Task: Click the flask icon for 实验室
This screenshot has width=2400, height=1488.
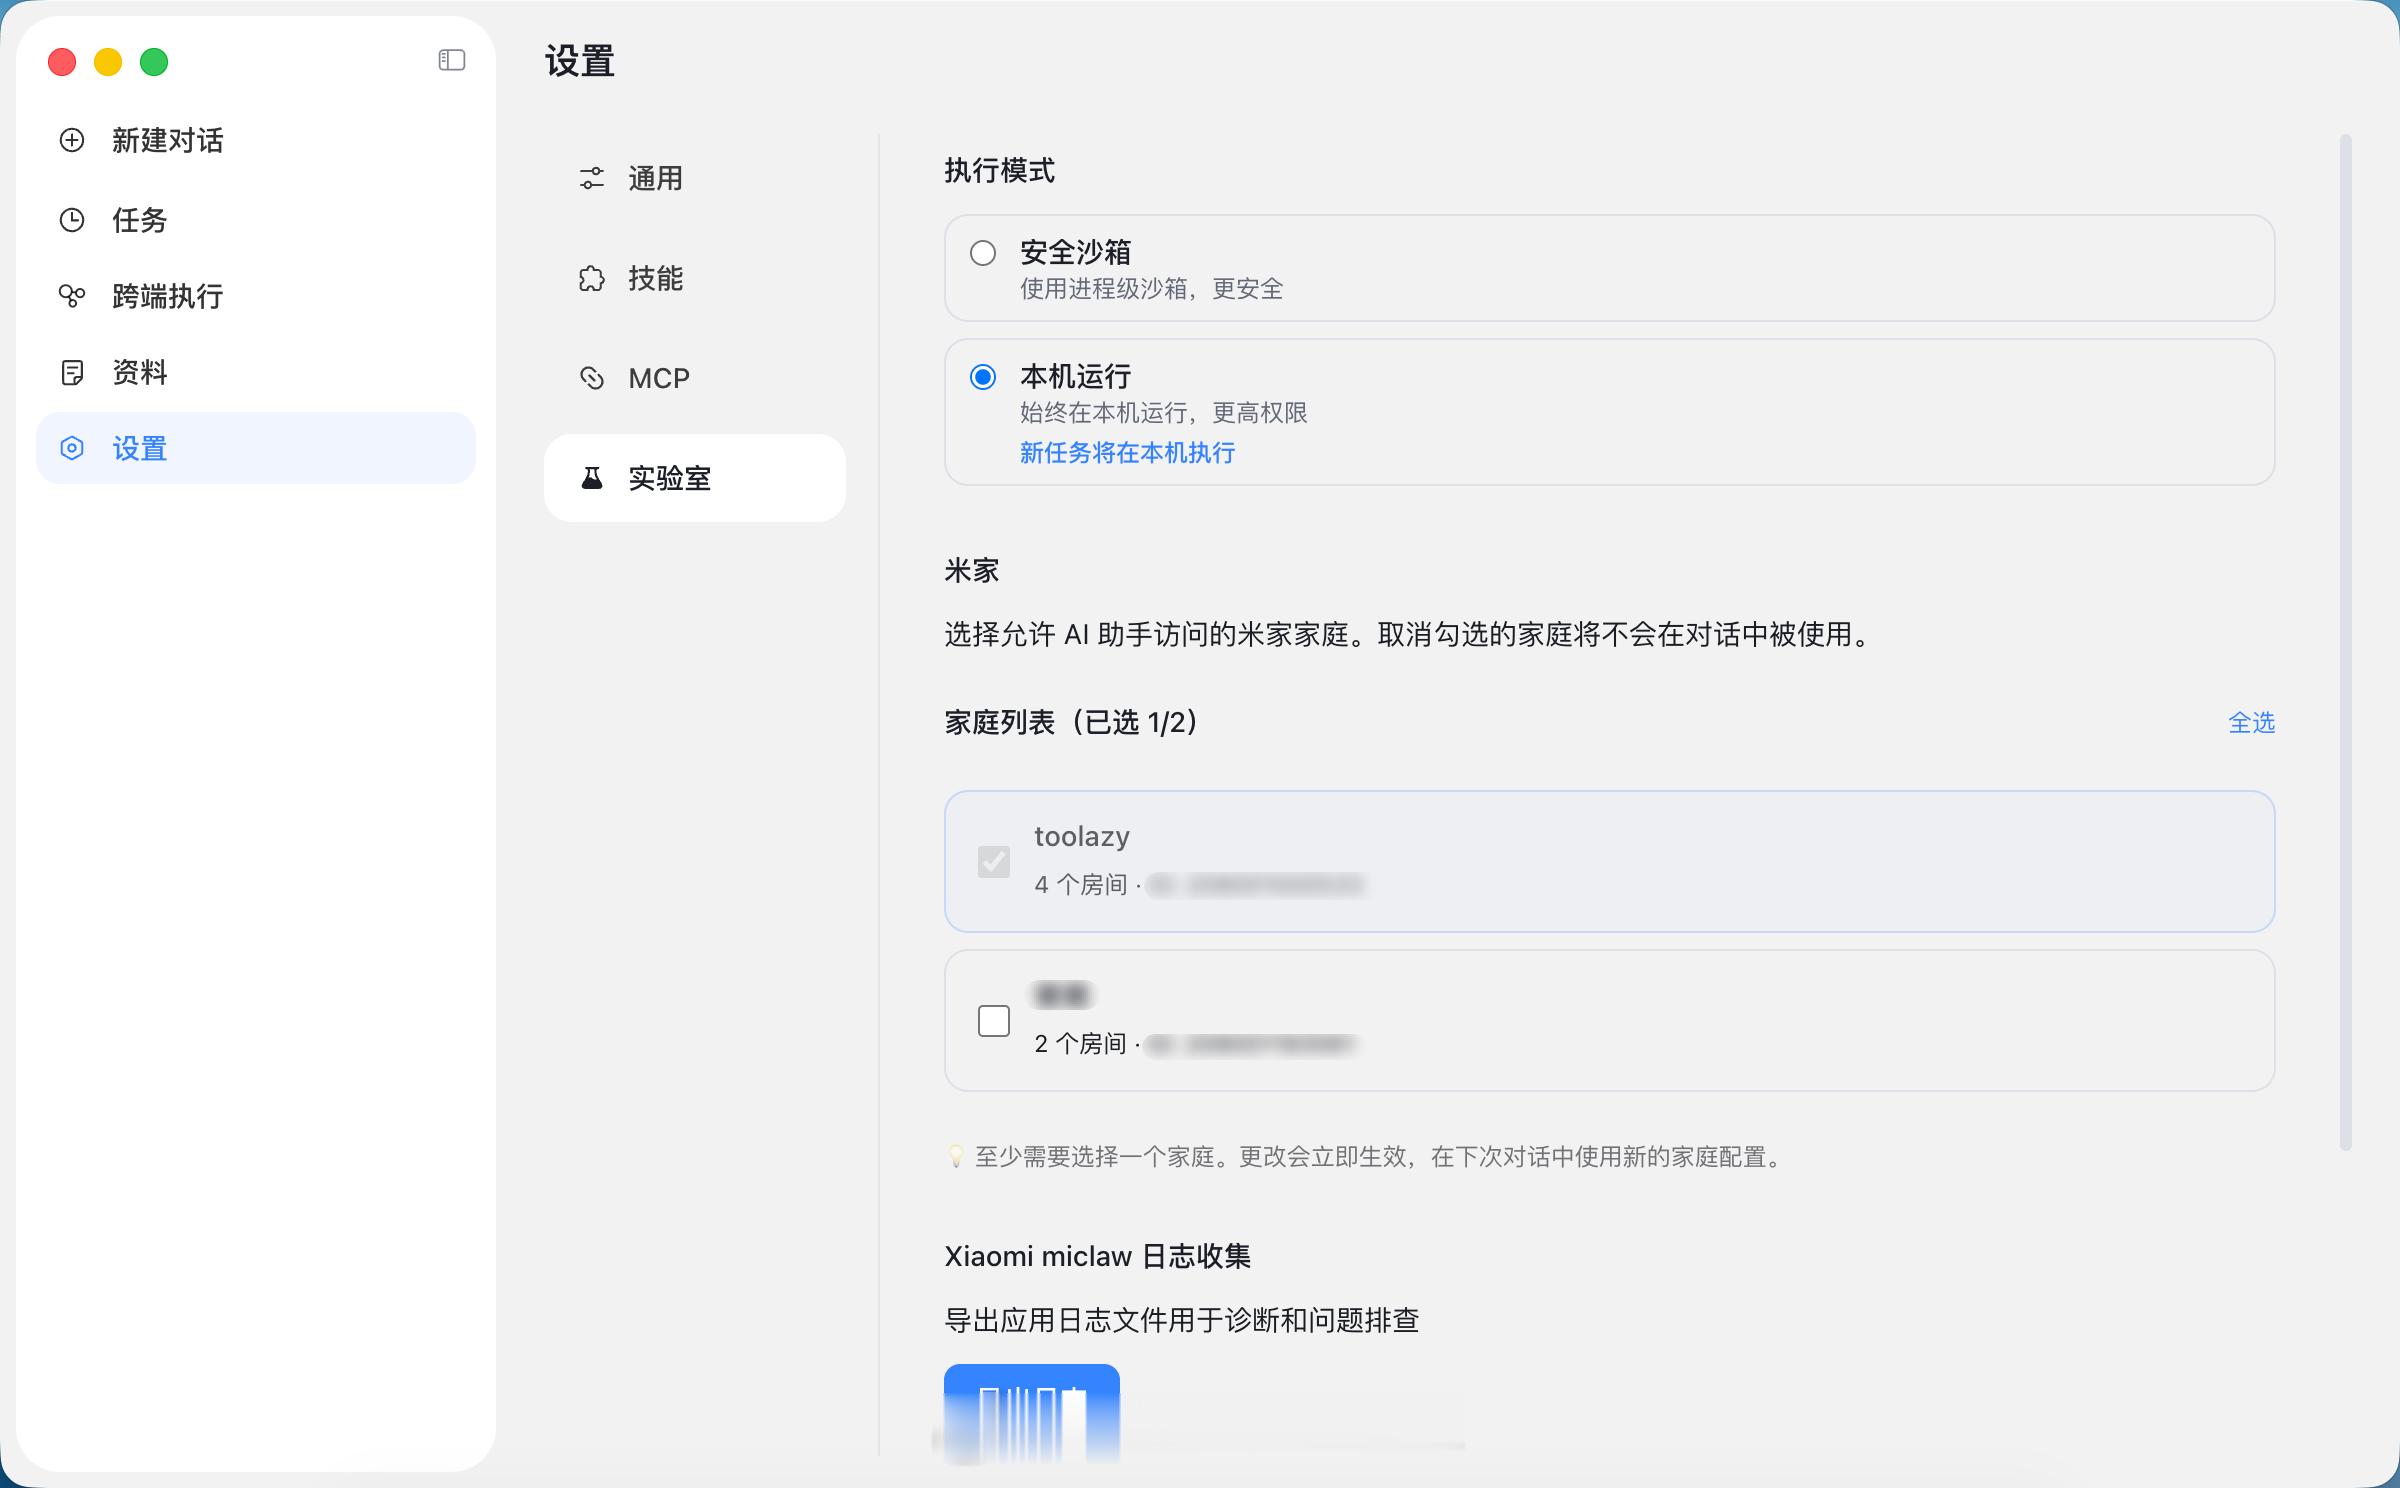Action: point(592,478)
